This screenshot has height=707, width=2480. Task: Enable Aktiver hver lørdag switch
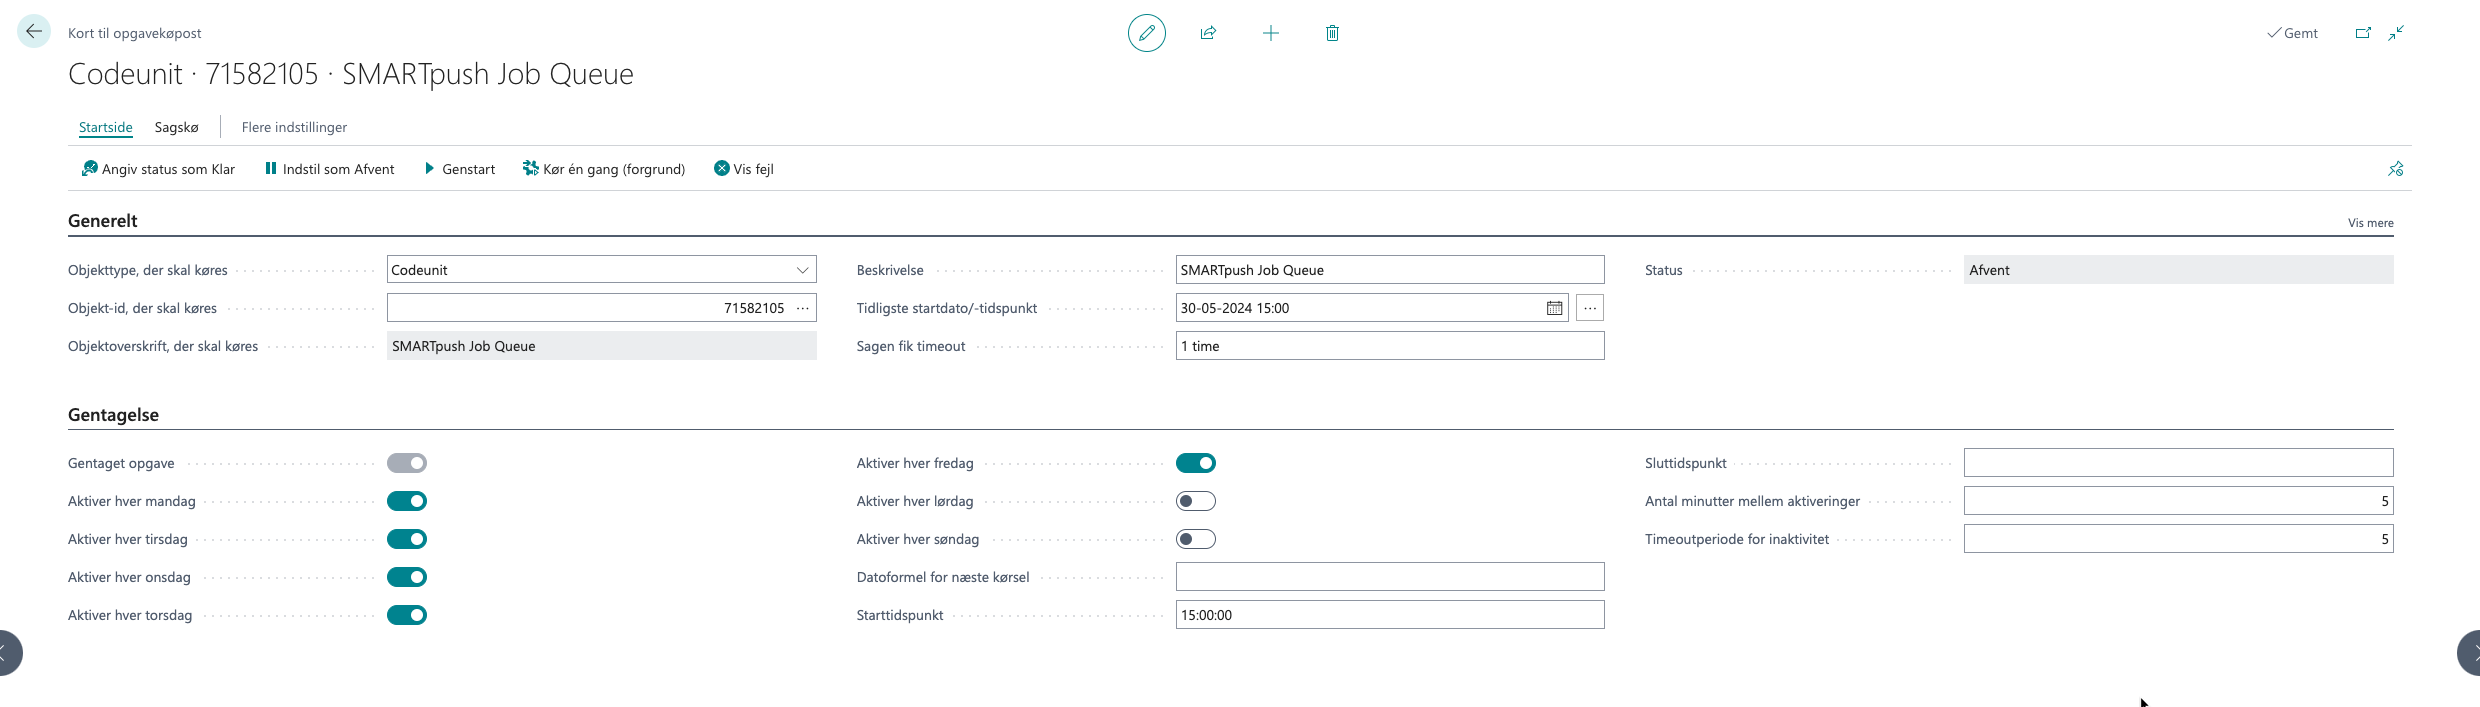(1195, 501)
